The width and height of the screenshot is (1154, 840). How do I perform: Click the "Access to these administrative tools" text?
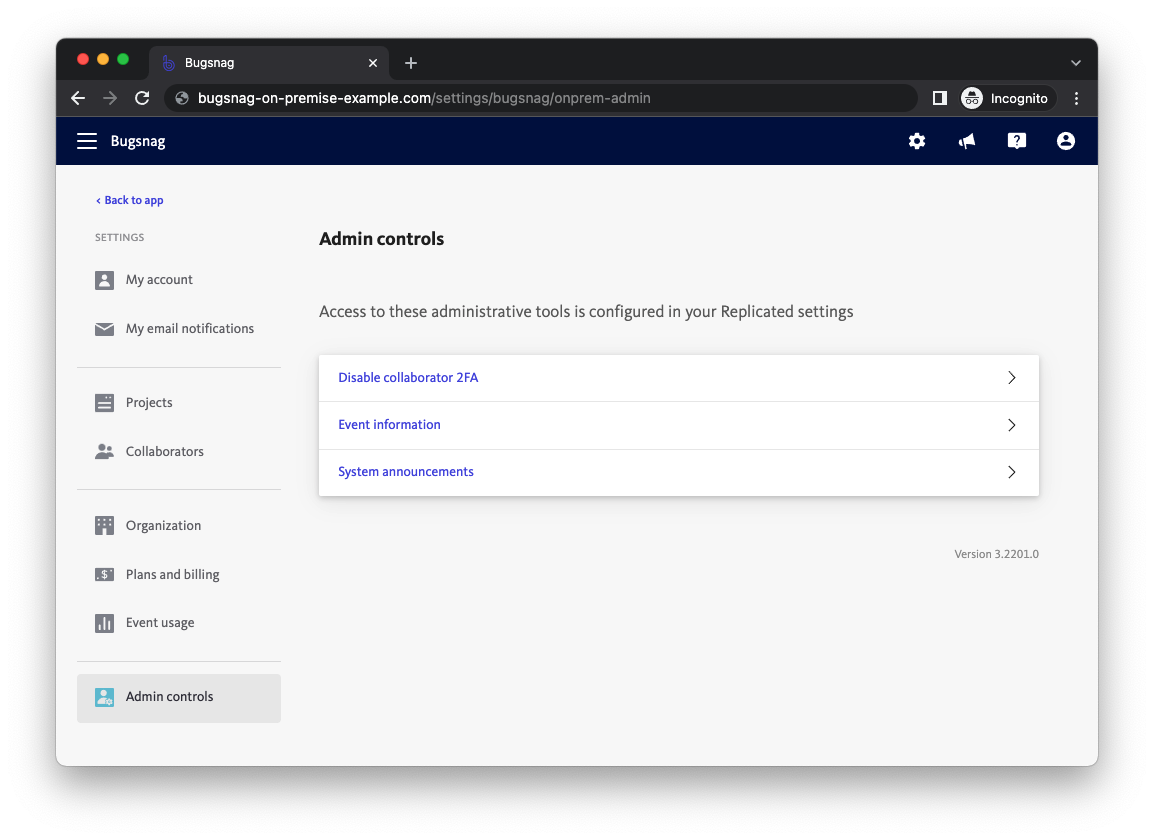click(x=586, y=312)
